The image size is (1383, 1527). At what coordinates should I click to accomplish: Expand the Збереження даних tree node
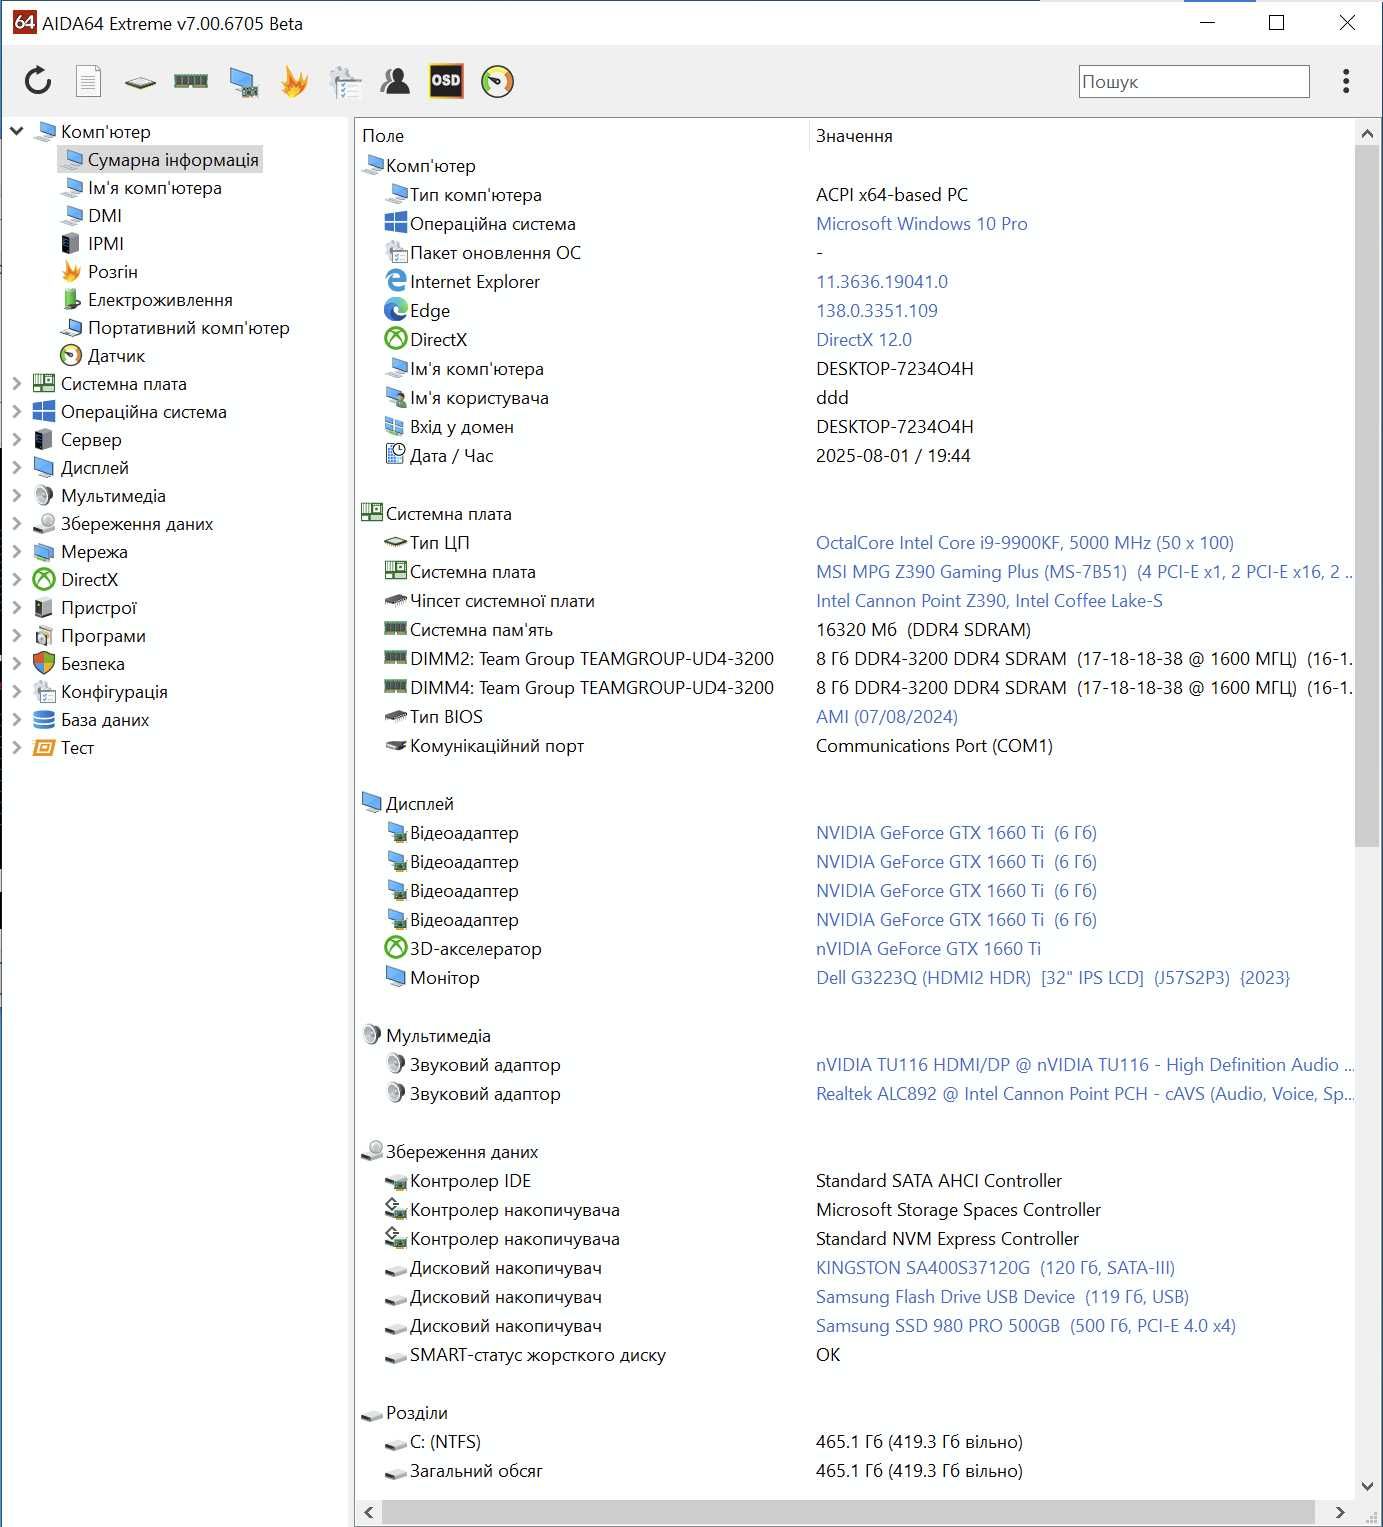click(x=17, y=523)
